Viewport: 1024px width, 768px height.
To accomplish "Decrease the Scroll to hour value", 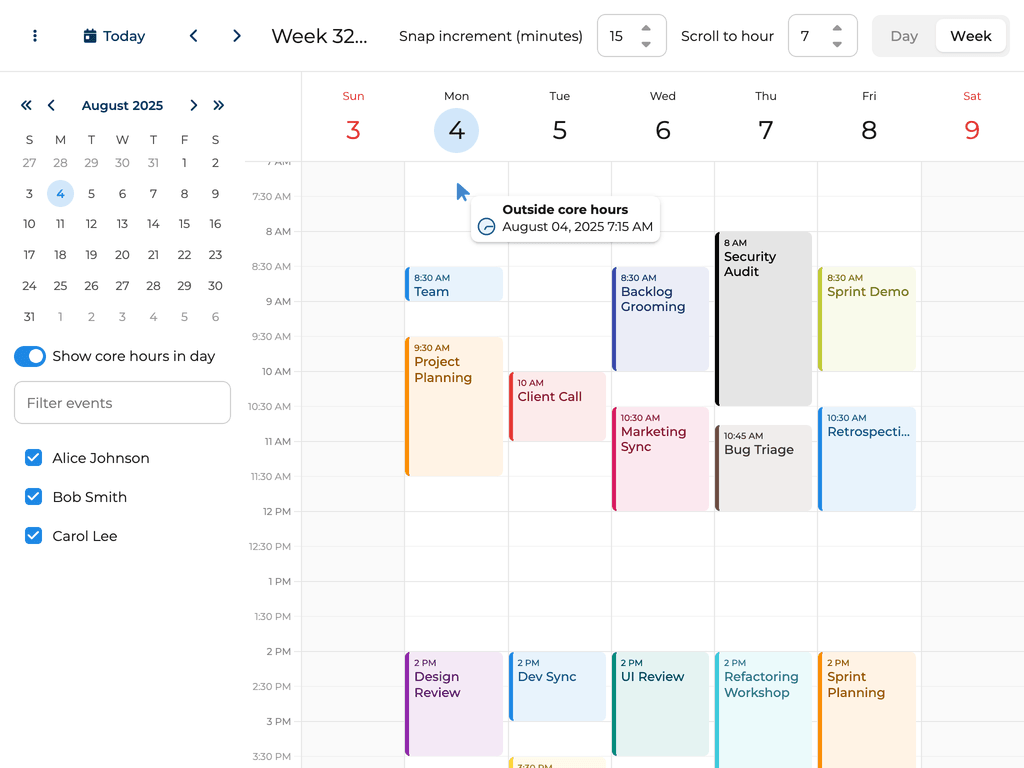I will click(838, 44).
